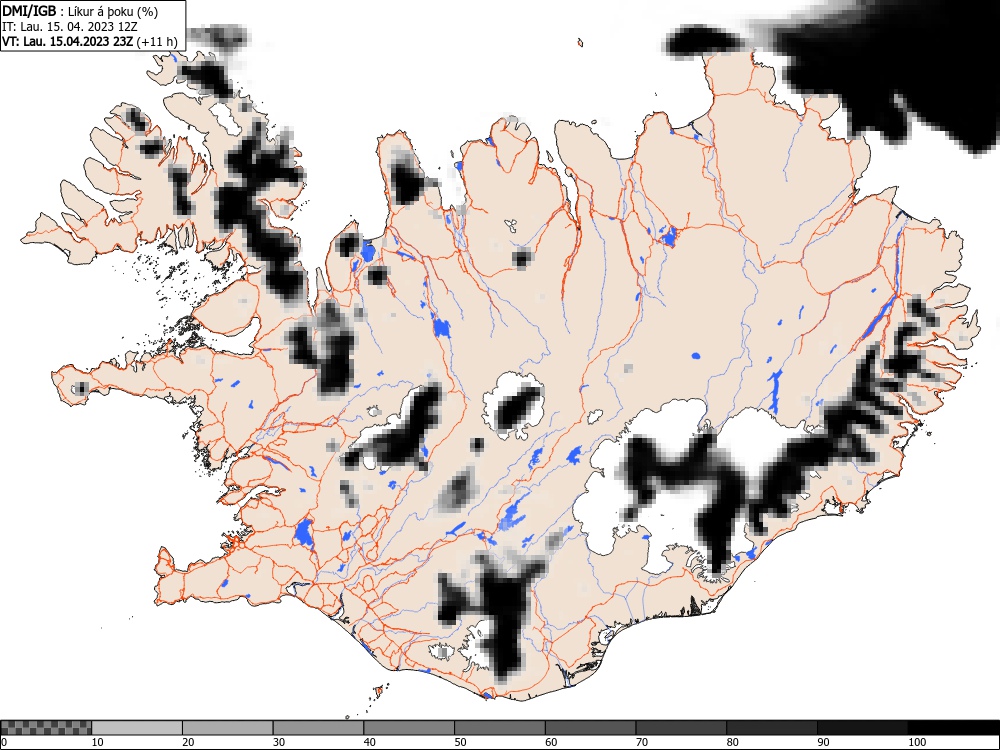
Task: Pick the 20–30 gray legend swatch
Action: (228, 728)
